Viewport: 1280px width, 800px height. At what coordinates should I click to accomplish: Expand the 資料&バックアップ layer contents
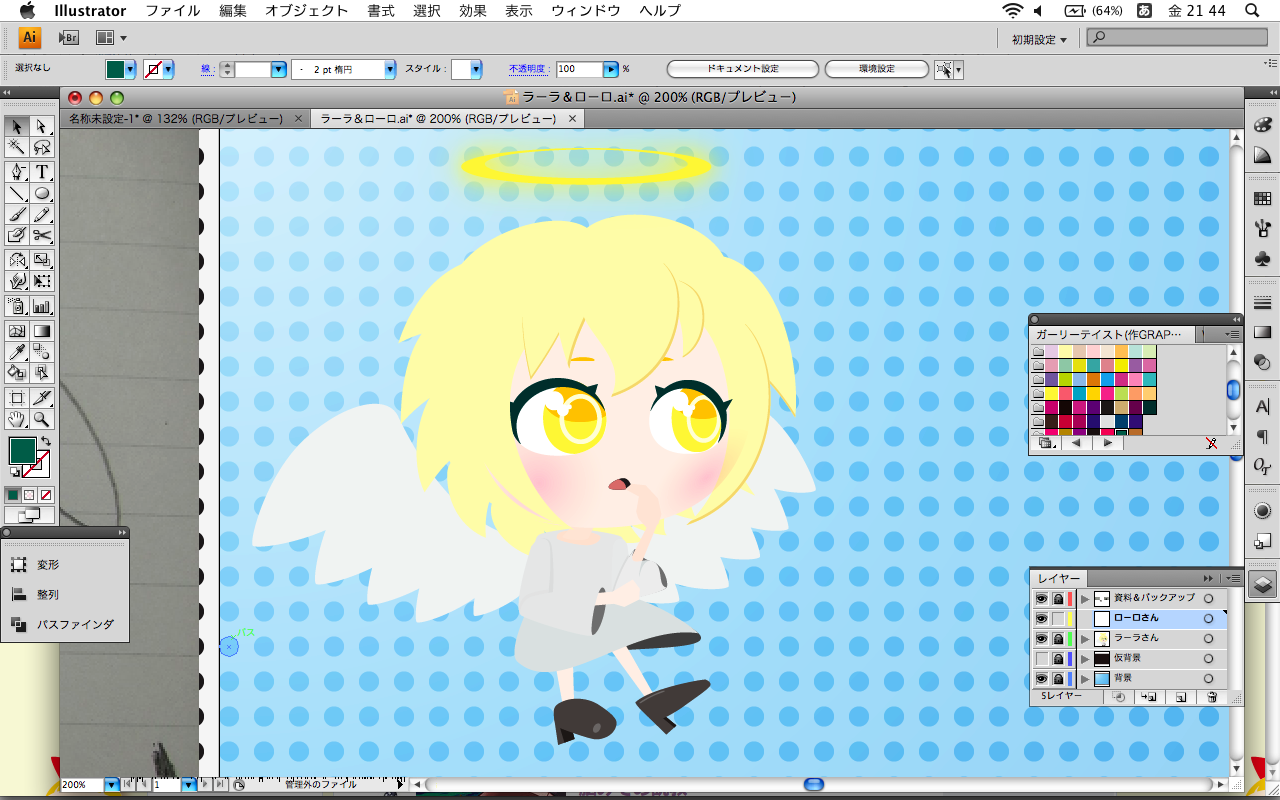pyautogui.click(x=1084, y=598)
